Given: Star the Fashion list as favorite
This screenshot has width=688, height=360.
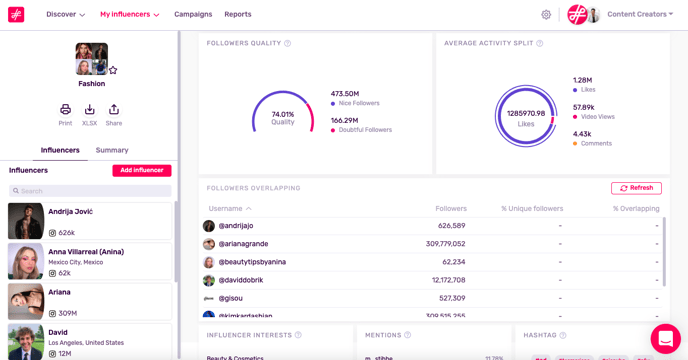Looking at the screenshot, I should [x=113, y=70].
